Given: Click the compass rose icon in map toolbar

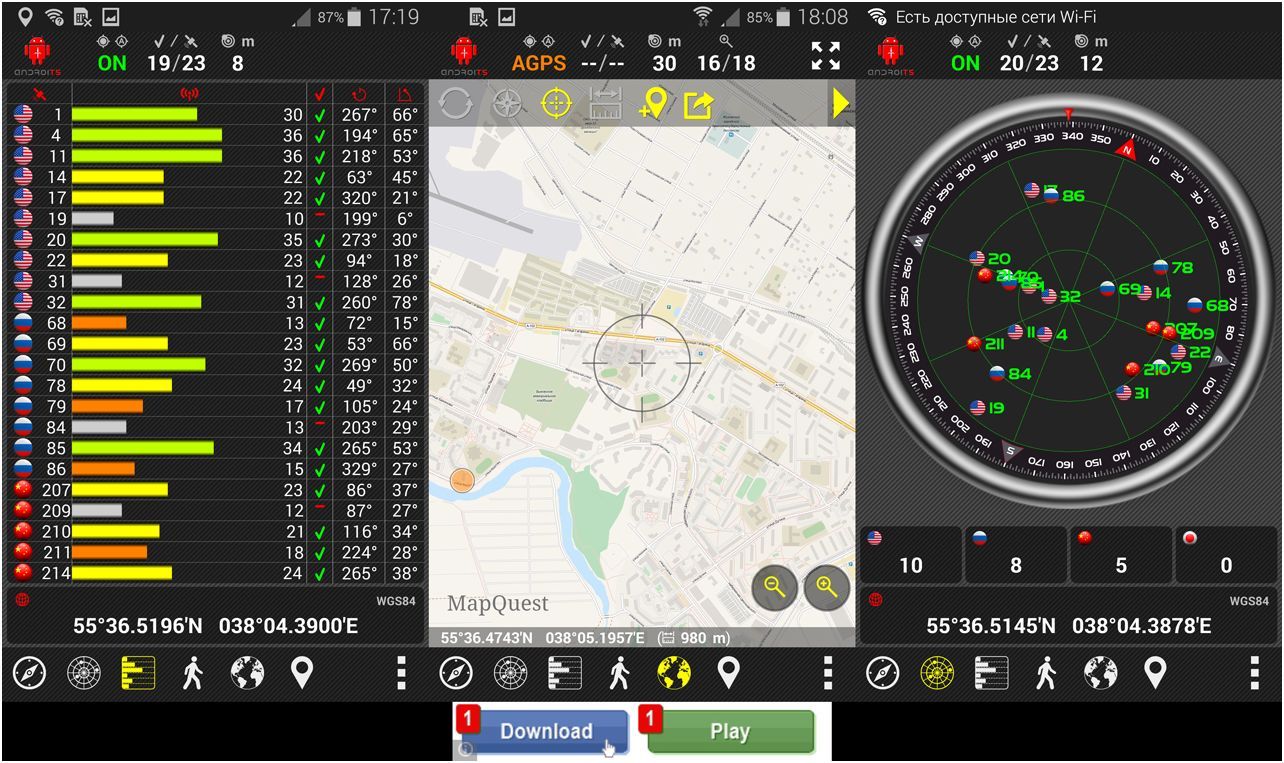Looking at the screenshot, I should pyautogui.click(x=507, y=103).
